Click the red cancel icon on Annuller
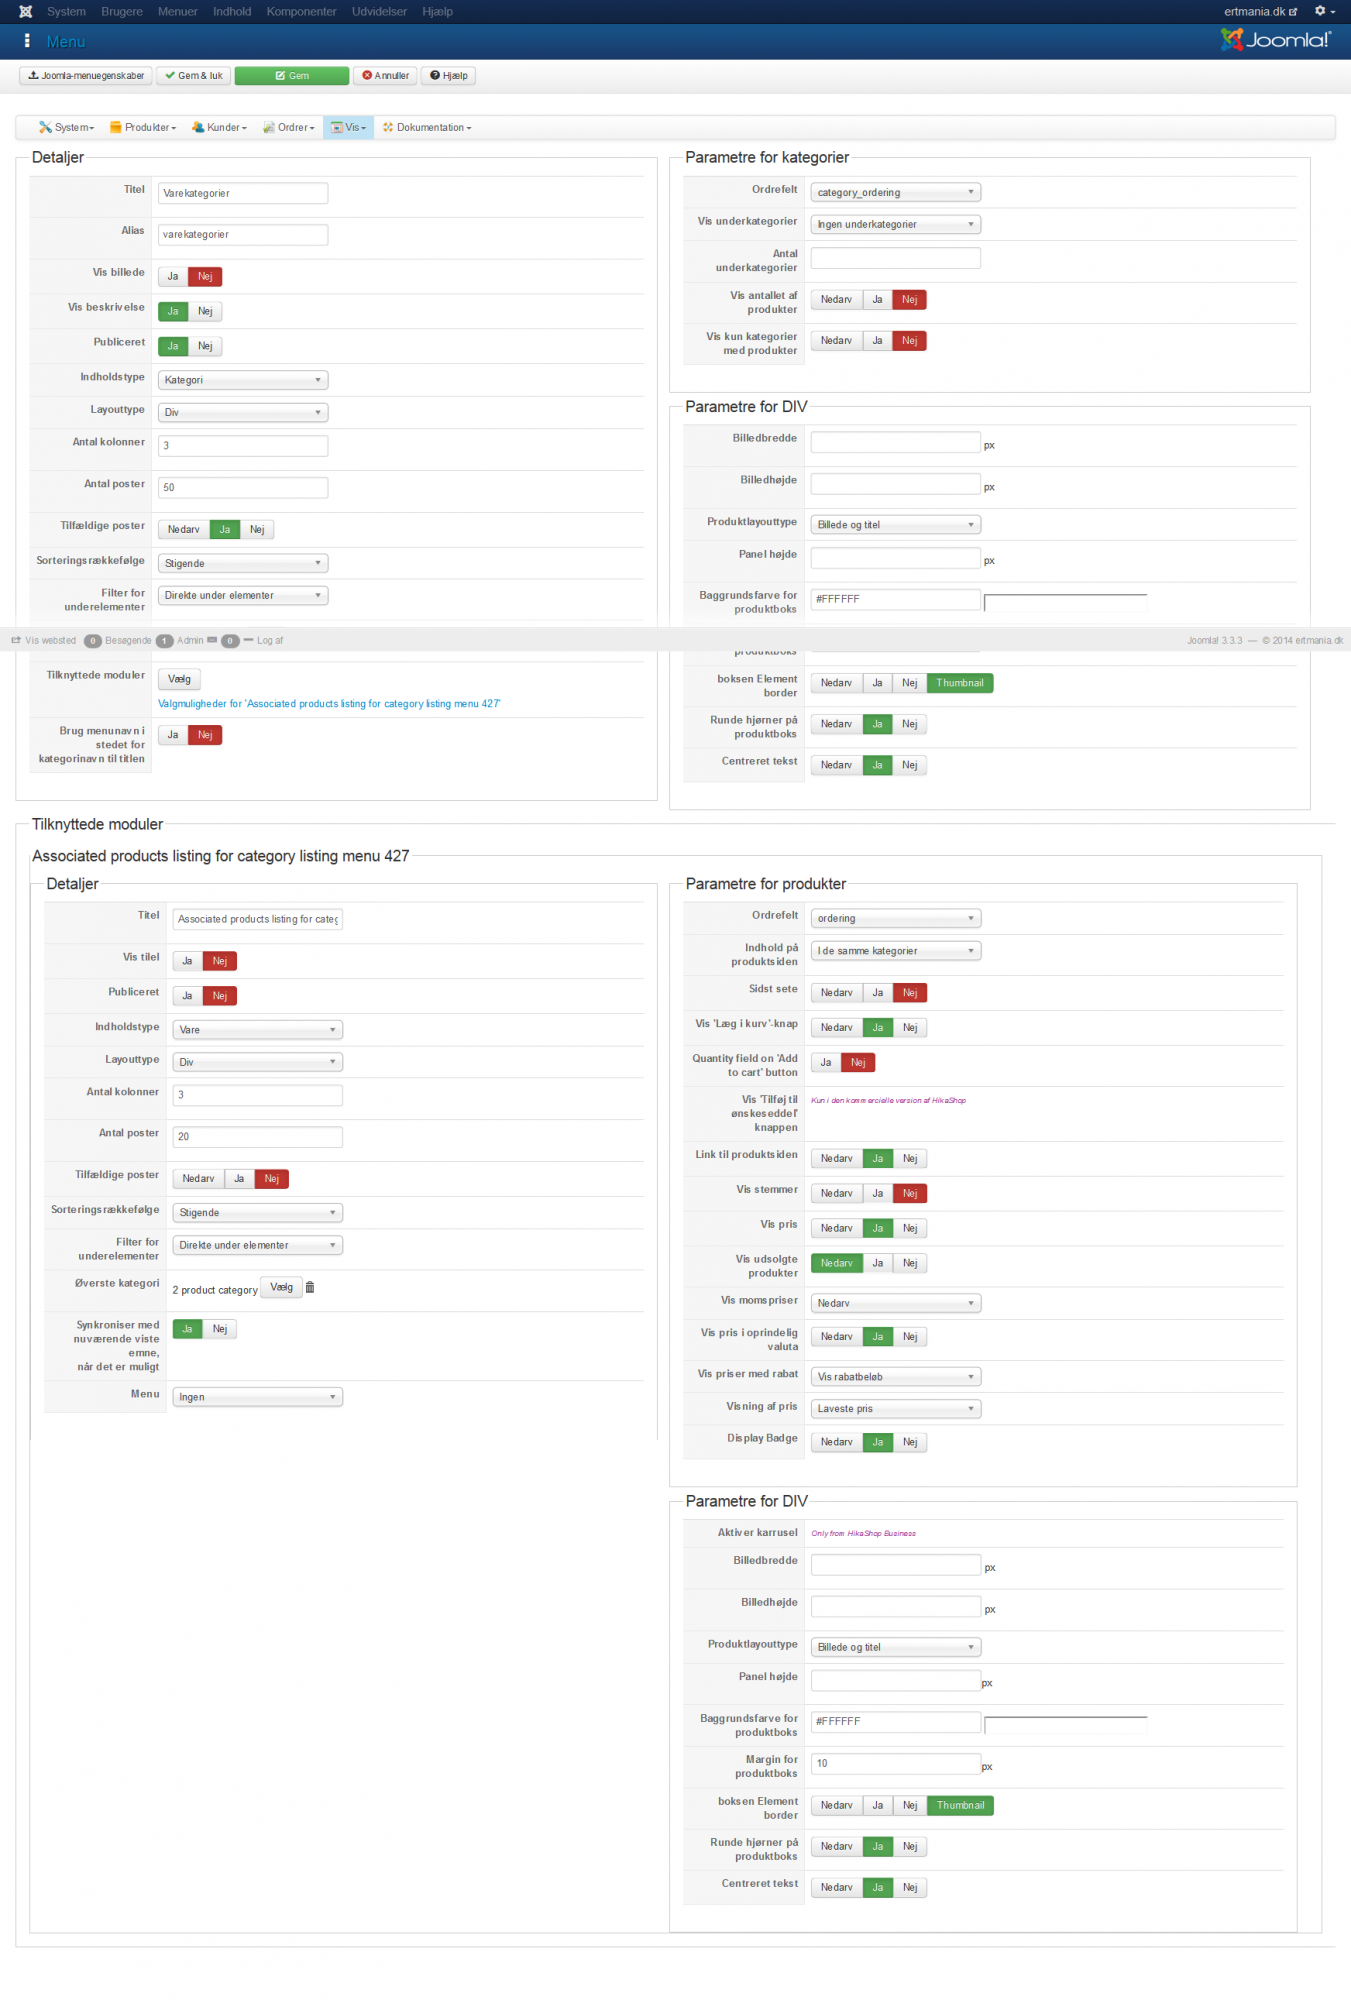The image size is (1351, 2000). click(x=367, y=76)
